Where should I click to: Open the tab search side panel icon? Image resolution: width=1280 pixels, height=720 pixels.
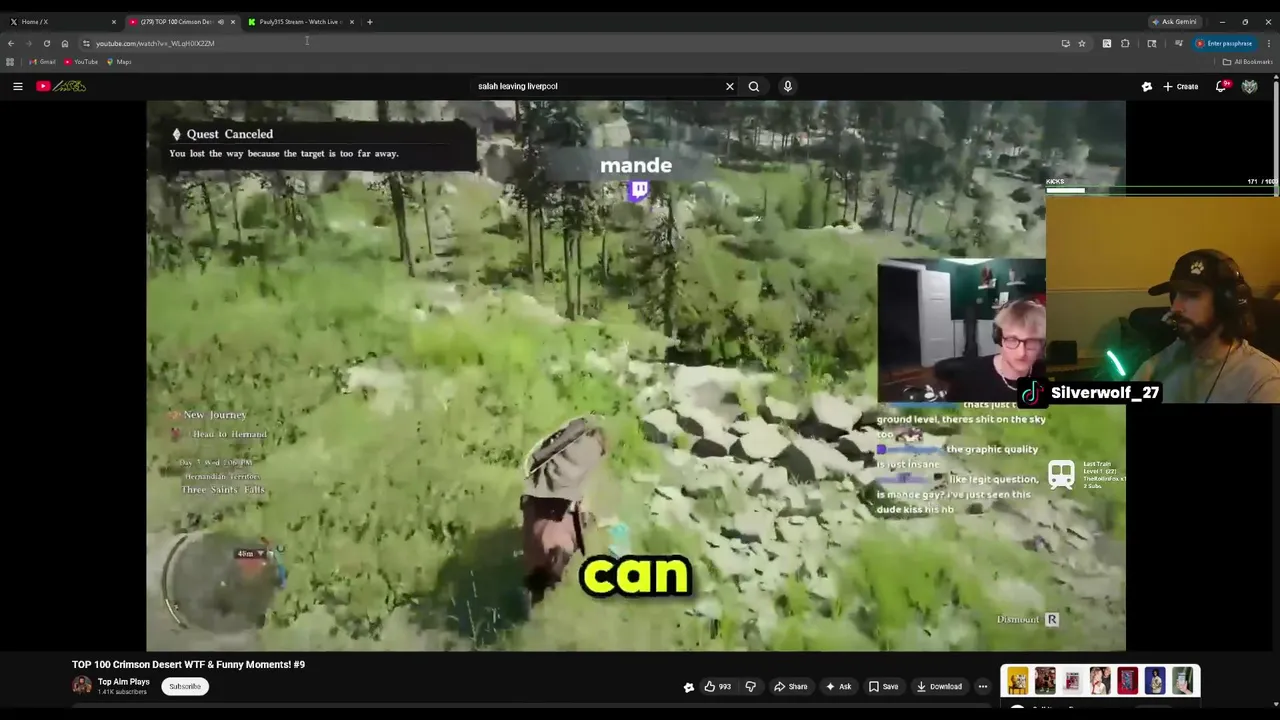coord(1152,43)
